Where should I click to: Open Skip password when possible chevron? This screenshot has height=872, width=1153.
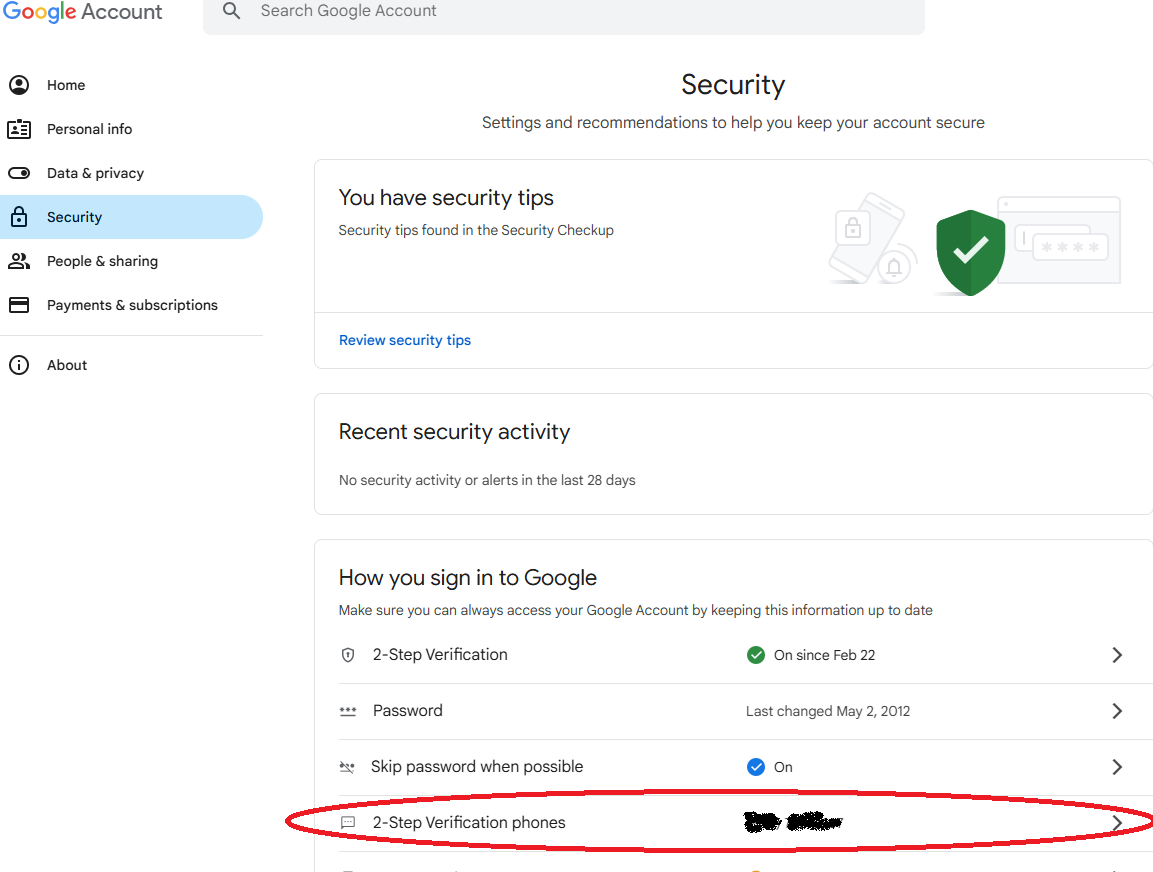pyautogui.click(x=1117, y=767)
